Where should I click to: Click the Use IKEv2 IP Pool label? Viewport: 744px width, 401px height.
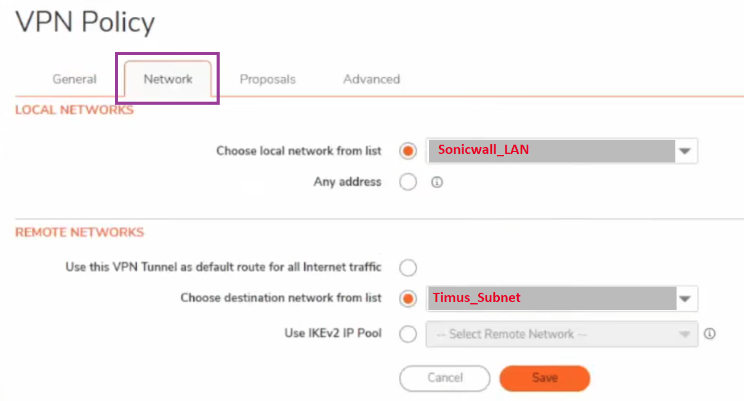[x=333, y=333]
